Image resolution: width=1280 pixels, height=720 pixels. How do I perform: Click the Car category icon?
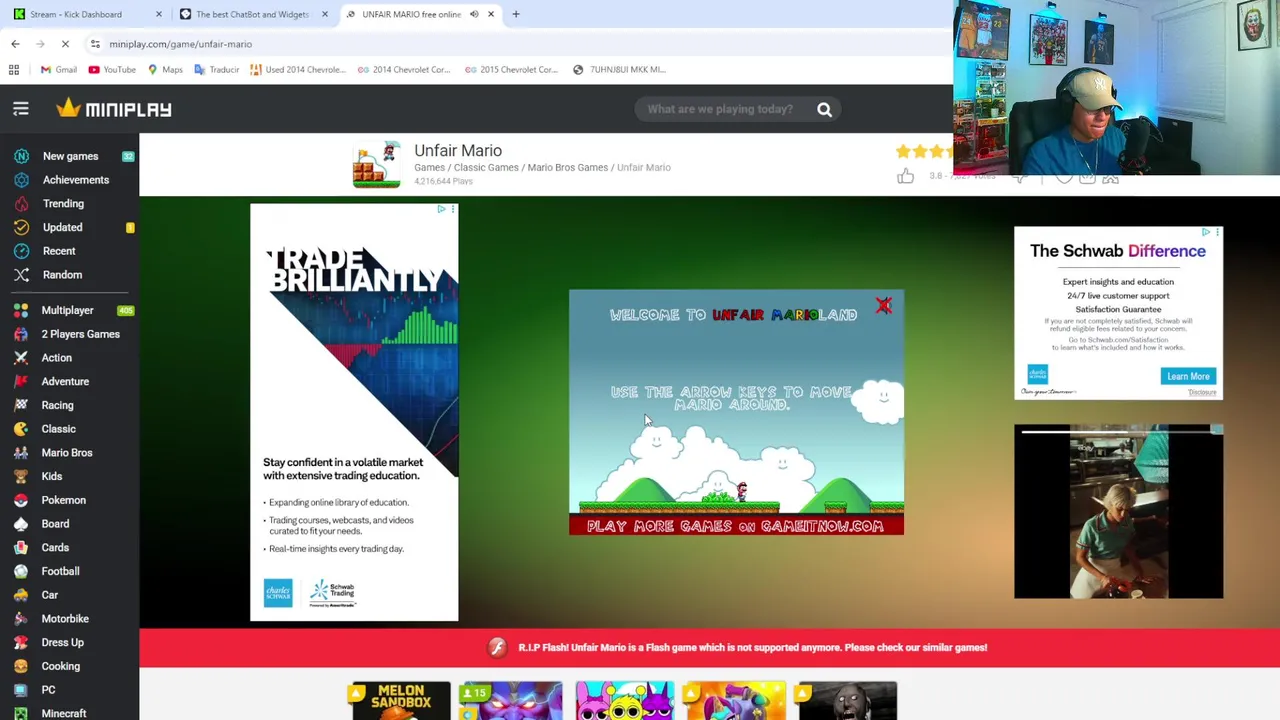(21, 595)
